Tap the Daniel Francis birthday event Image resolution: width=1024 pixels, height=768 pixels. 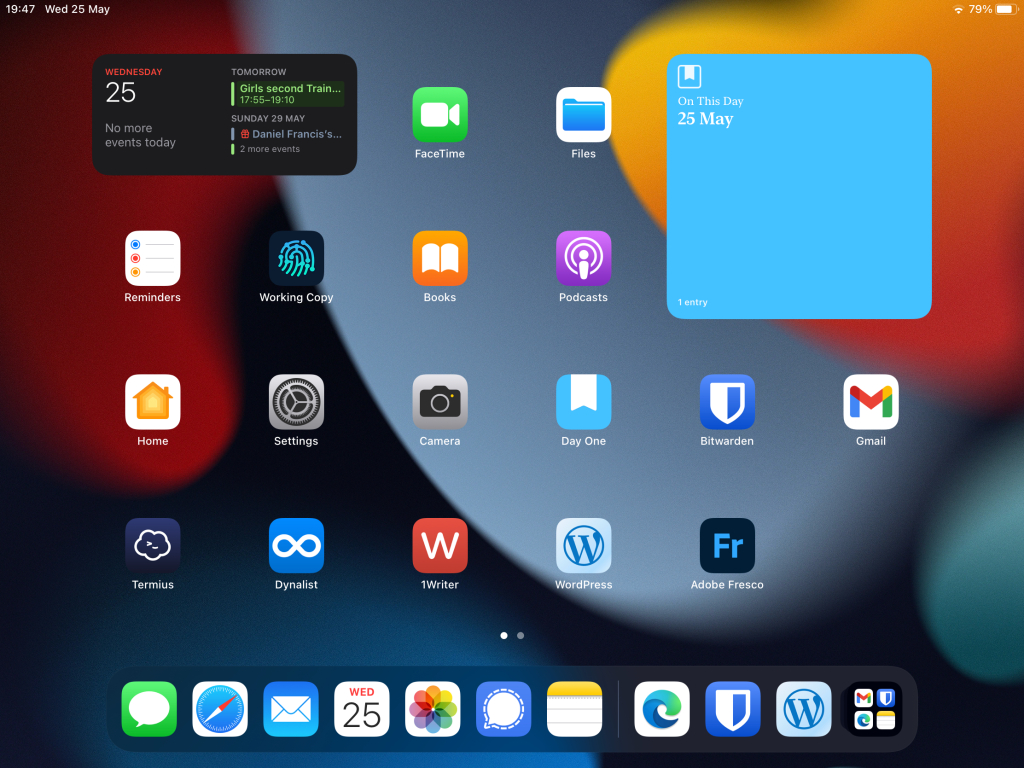pyautogui.click(x=290, y=134)
